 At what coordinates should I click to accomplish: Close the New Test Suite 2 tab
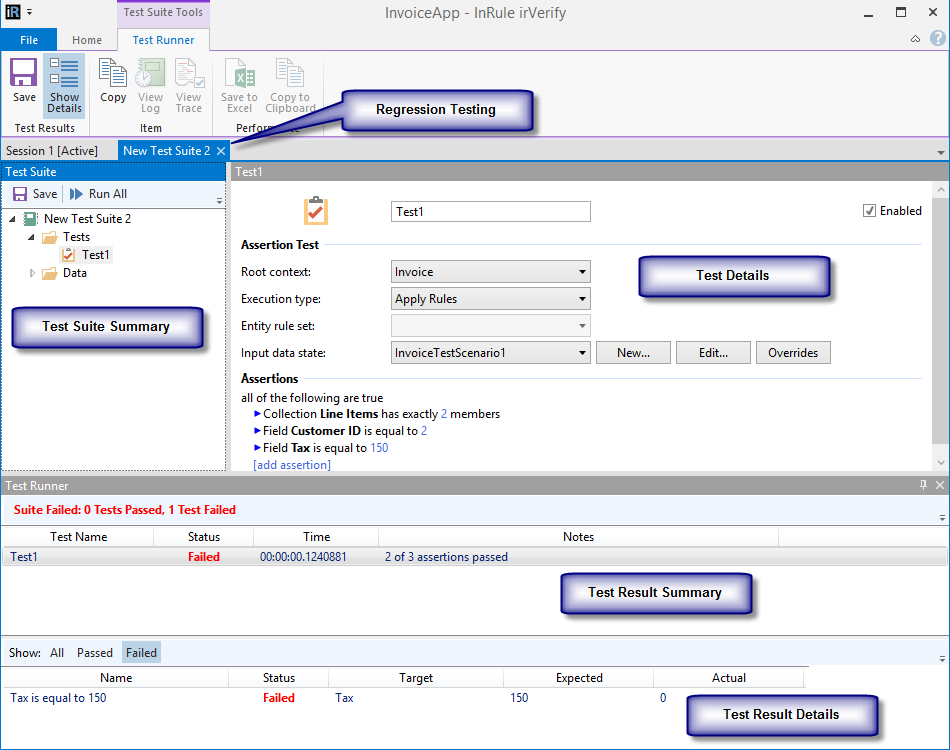[221, 151]
